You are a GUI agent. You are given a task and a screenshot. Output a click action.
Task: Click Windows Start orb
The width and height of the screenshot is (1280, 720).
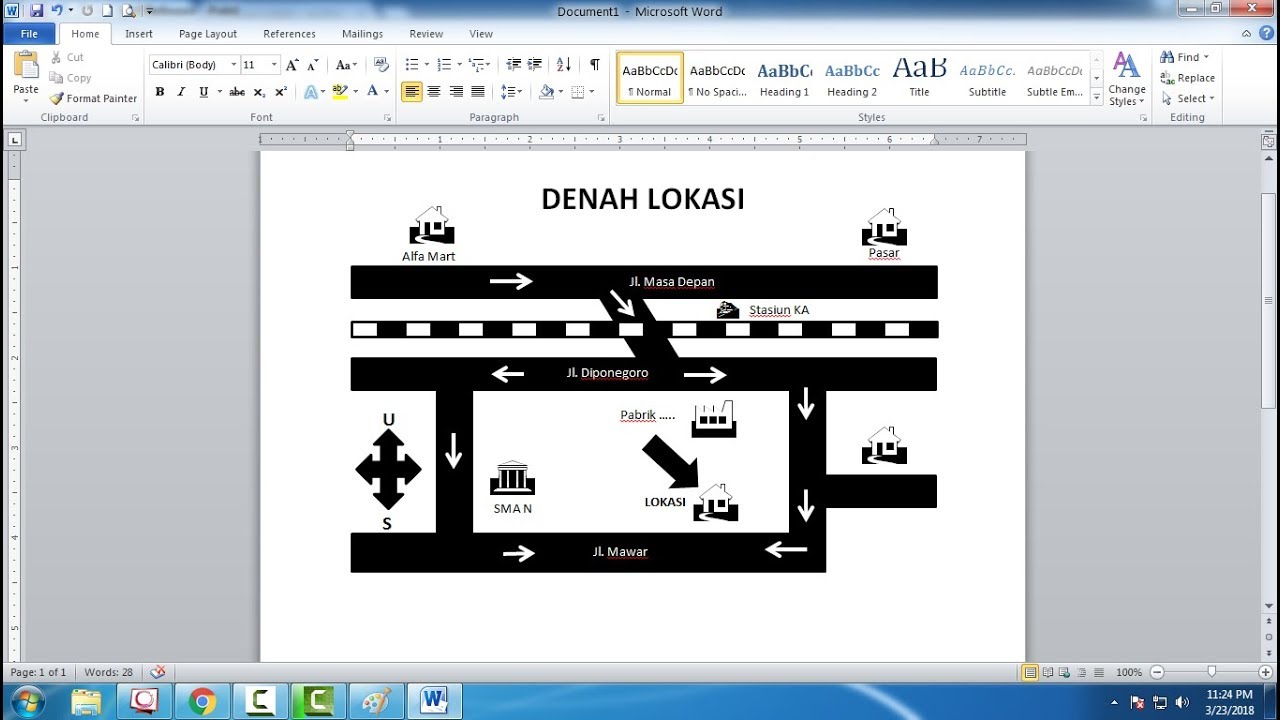27,700
